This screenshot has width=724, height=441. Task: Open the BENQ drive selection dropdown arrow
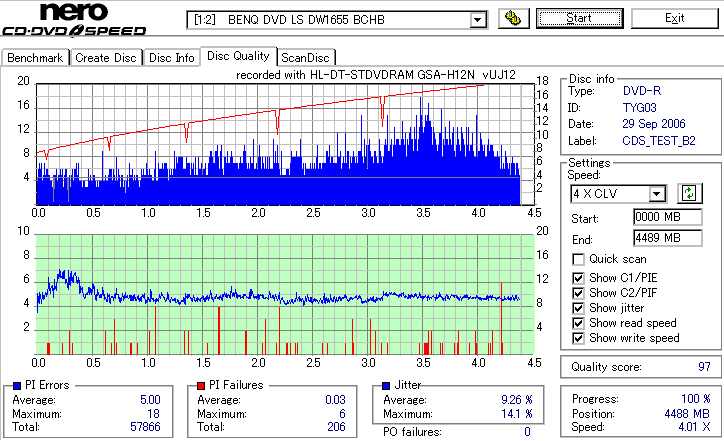point(477,20)
